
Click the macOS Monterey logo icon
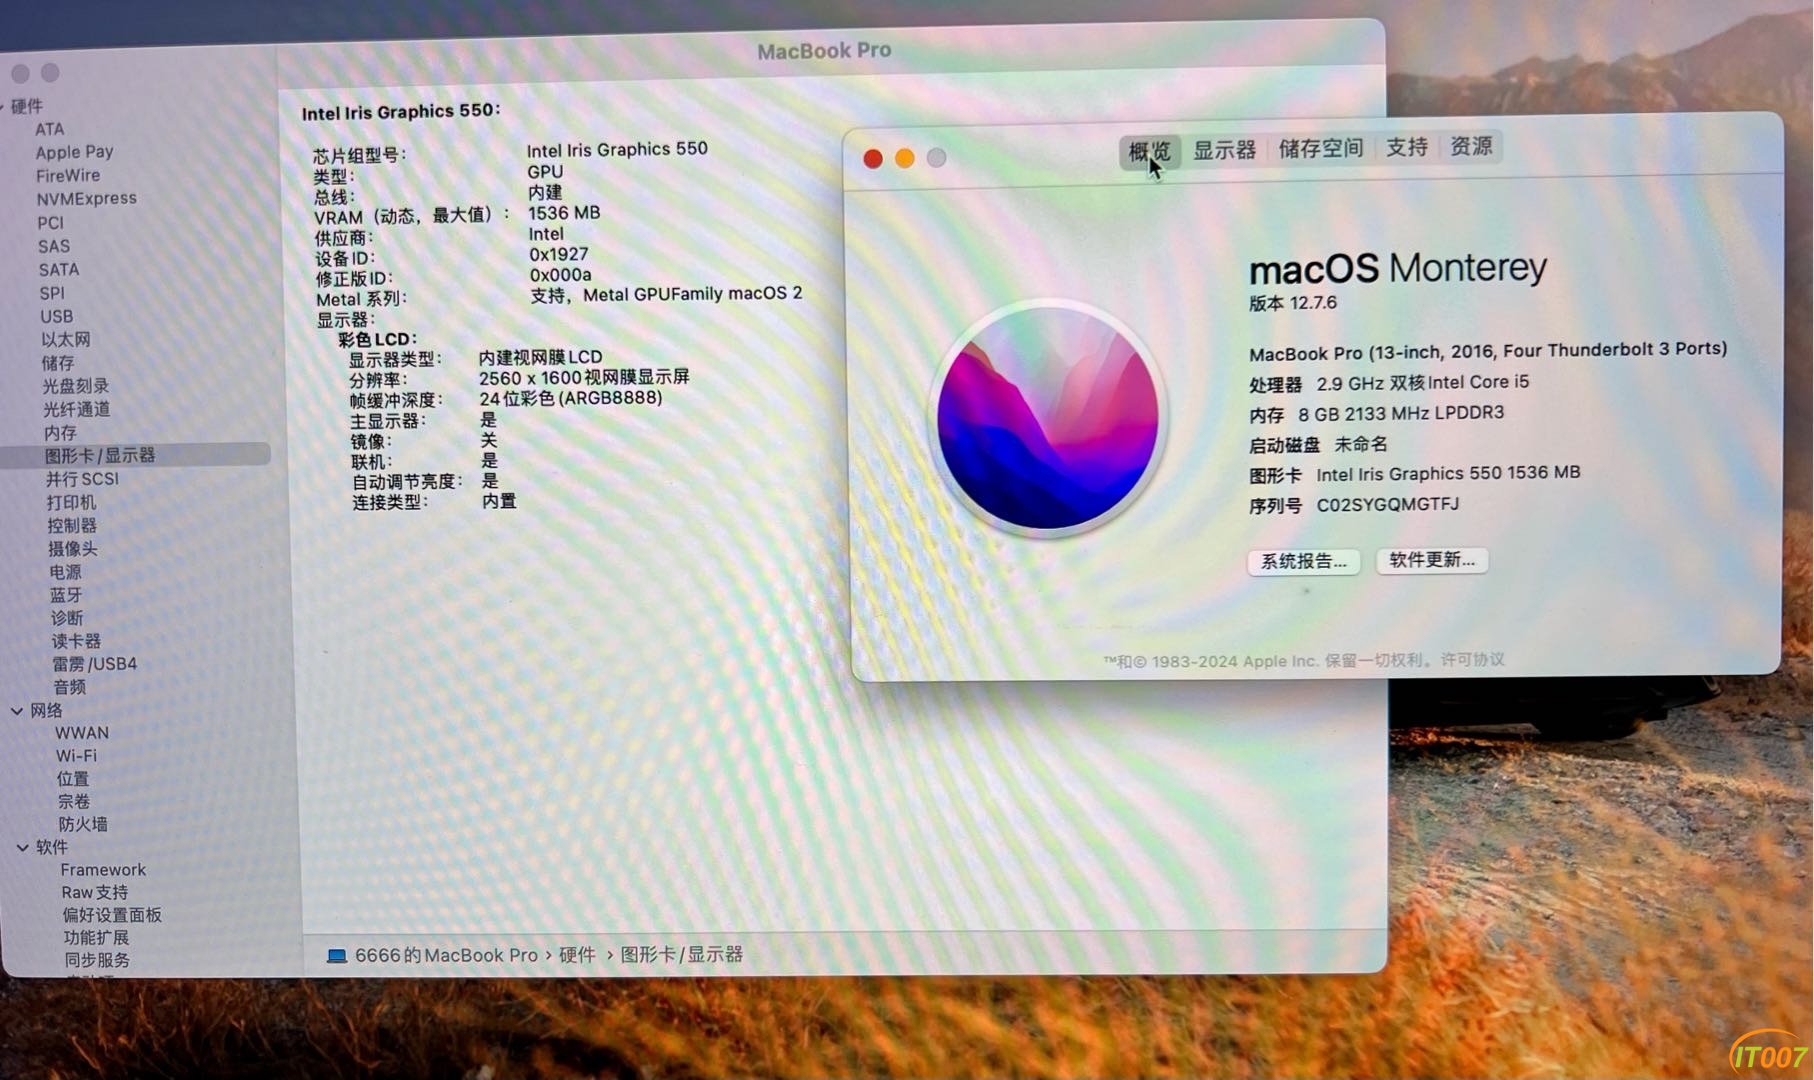[1047, 418]
